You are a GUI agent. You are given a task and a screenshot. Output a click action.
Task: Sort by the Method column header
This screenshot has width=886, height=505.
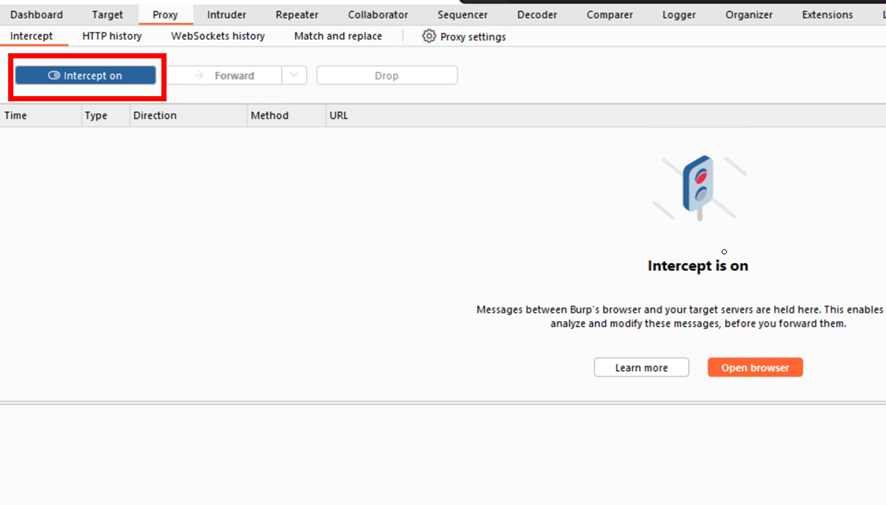pyautogui.click(x=286, y=115)
